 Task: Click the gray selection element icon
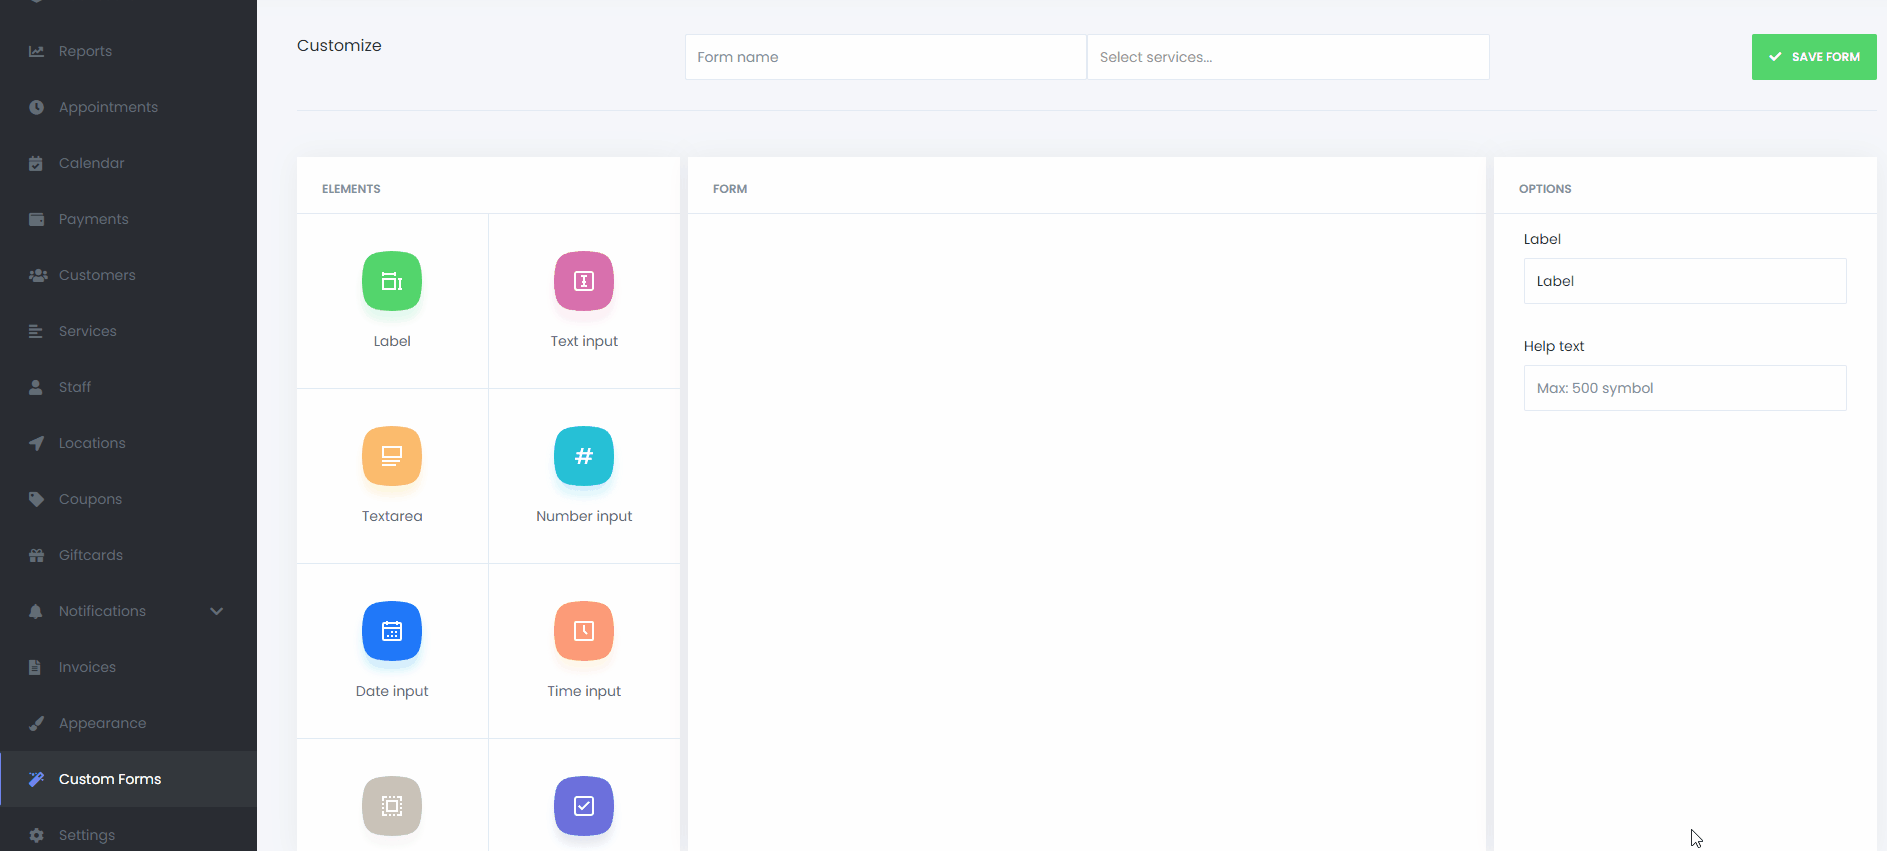392,806
